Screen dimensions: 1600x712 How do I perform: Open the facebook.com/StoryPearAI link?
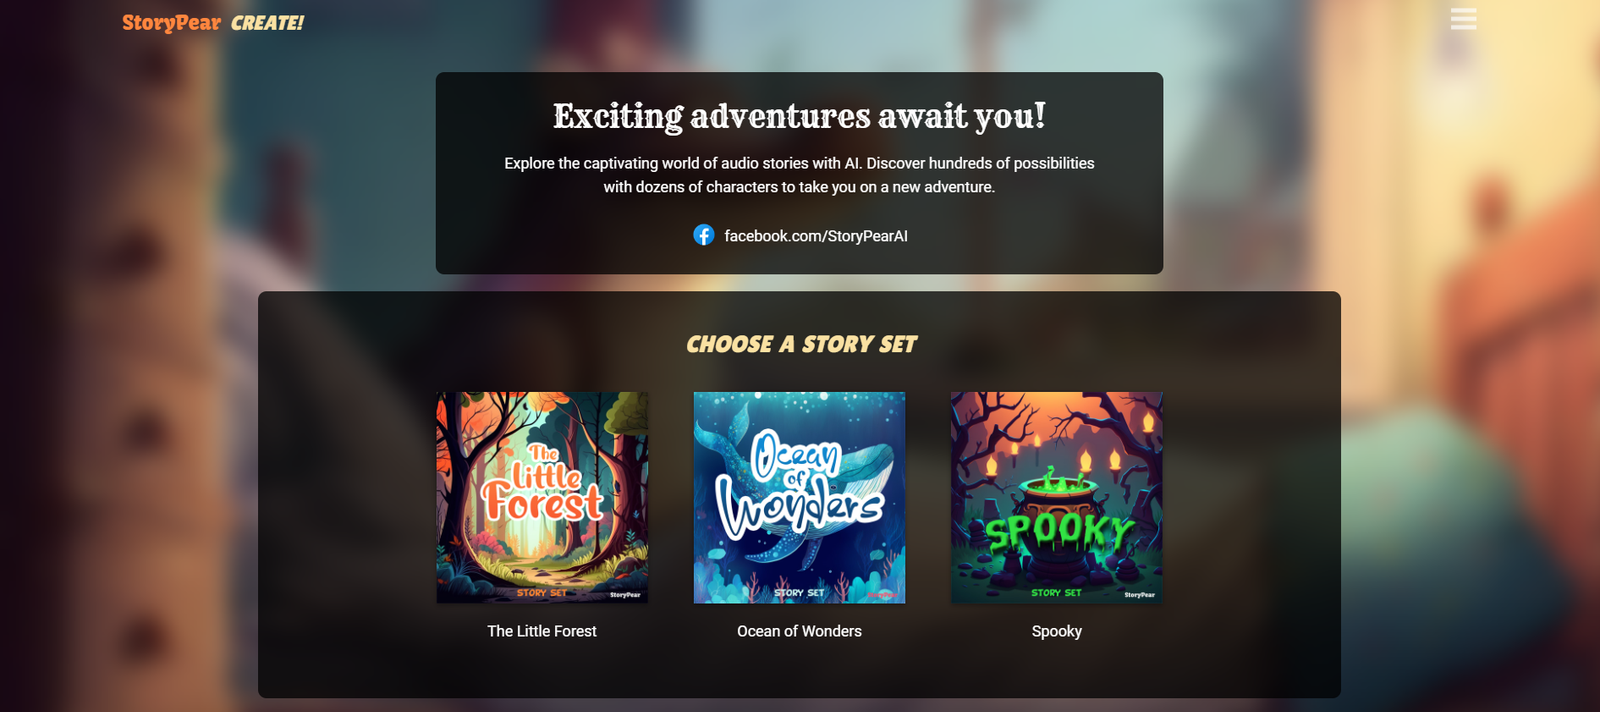(816, 236)
